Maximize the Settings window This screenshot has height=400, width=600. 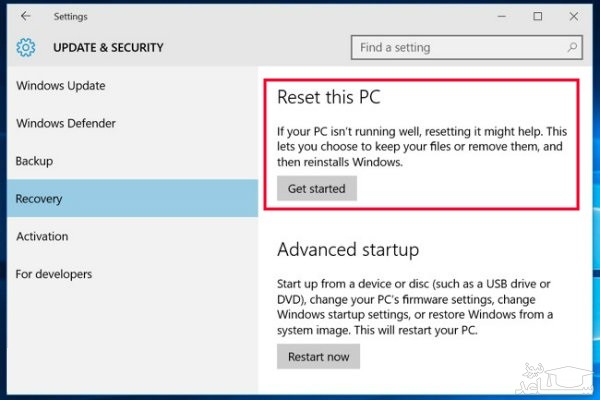tap(538, 16)
